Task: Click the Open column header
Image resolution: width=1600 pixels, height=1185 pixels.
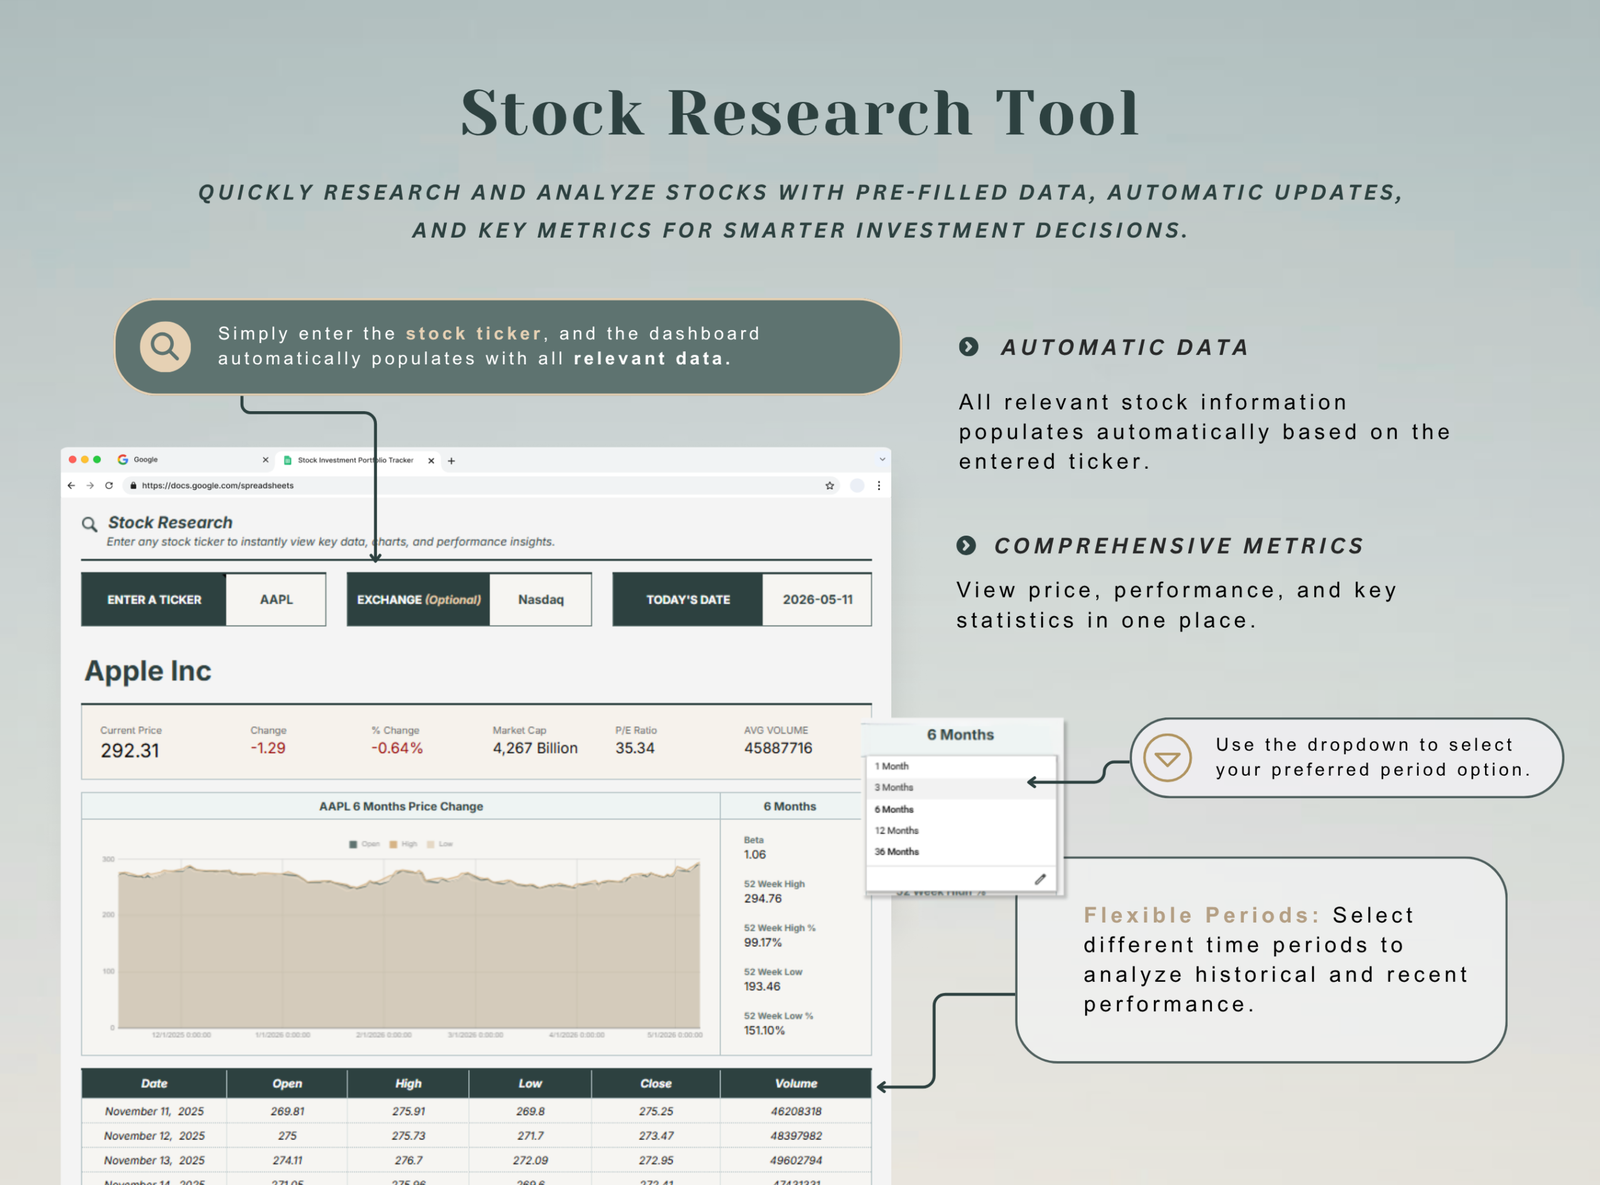Action: coord(287,1084)
